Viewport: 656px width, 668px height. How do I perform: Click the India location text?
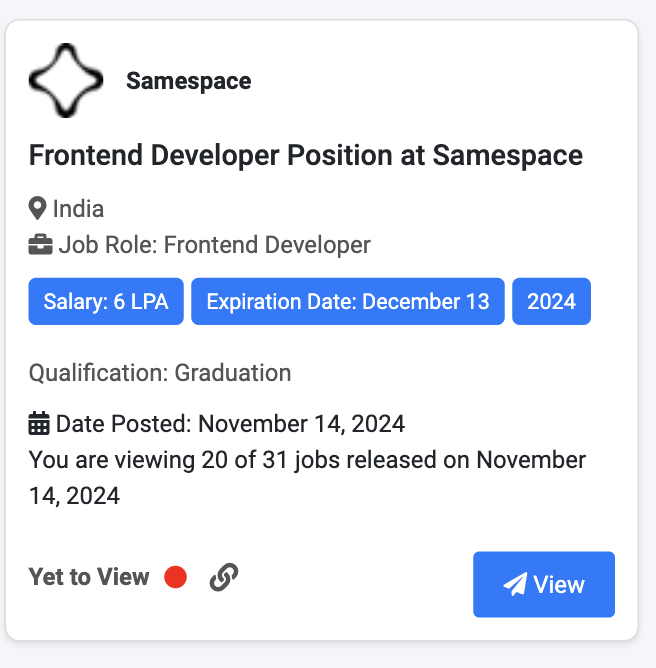78,209
